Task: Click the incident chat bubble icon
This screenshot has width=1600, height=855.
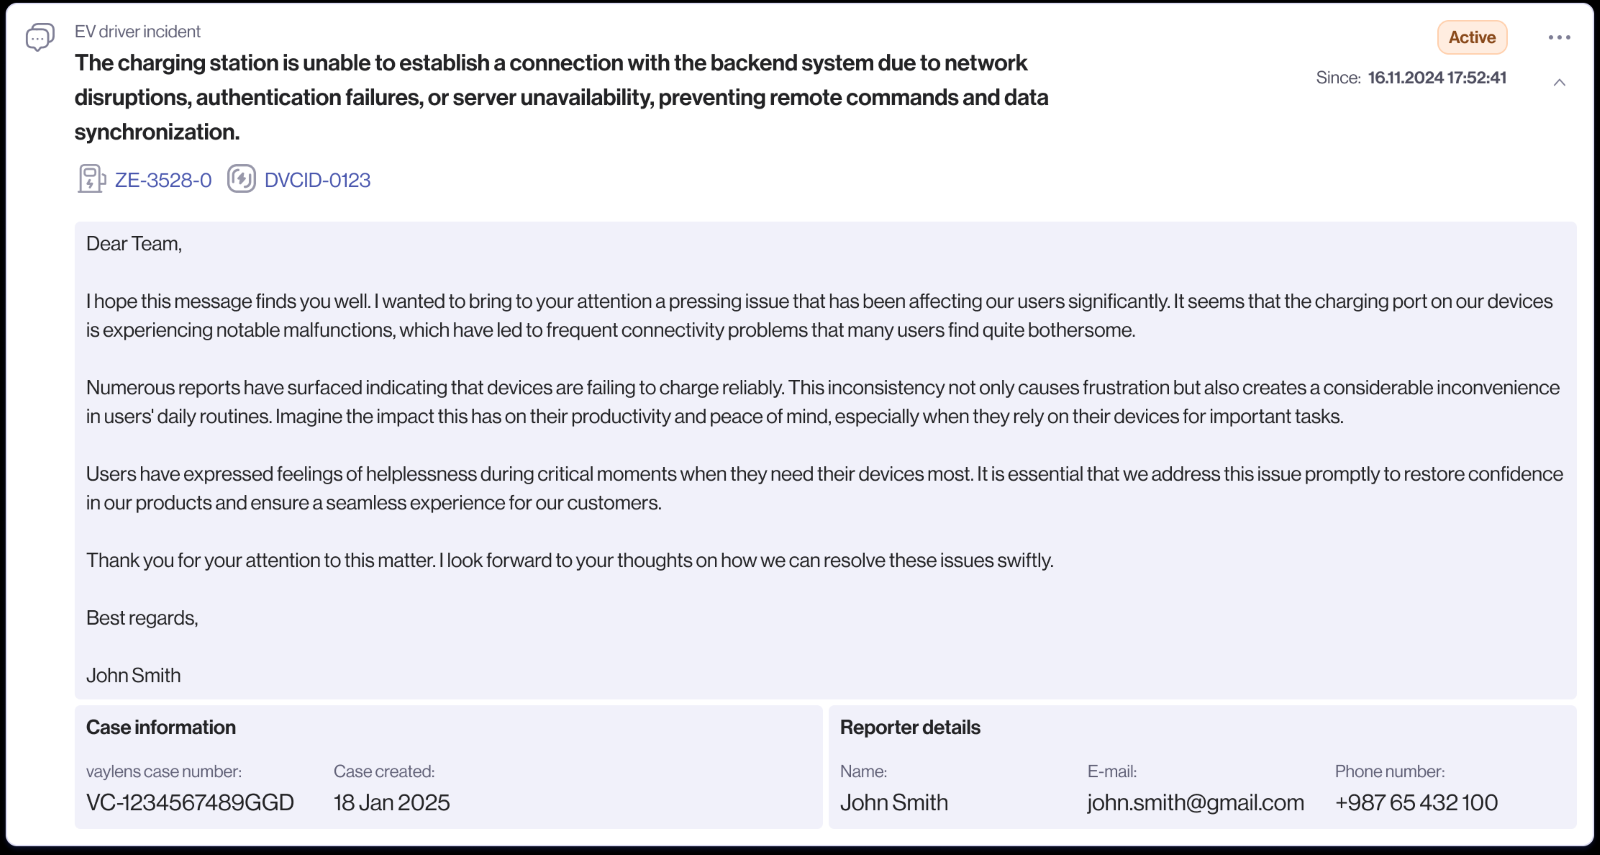Action: coord(40,38)
